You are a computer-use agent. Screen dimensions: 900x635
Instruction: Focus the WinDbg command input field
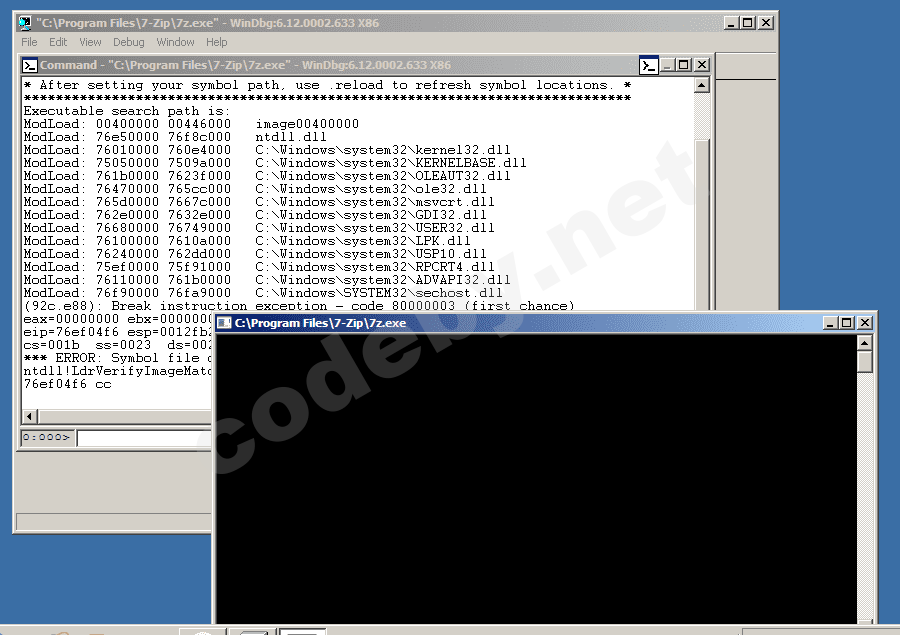coord(145,438)
